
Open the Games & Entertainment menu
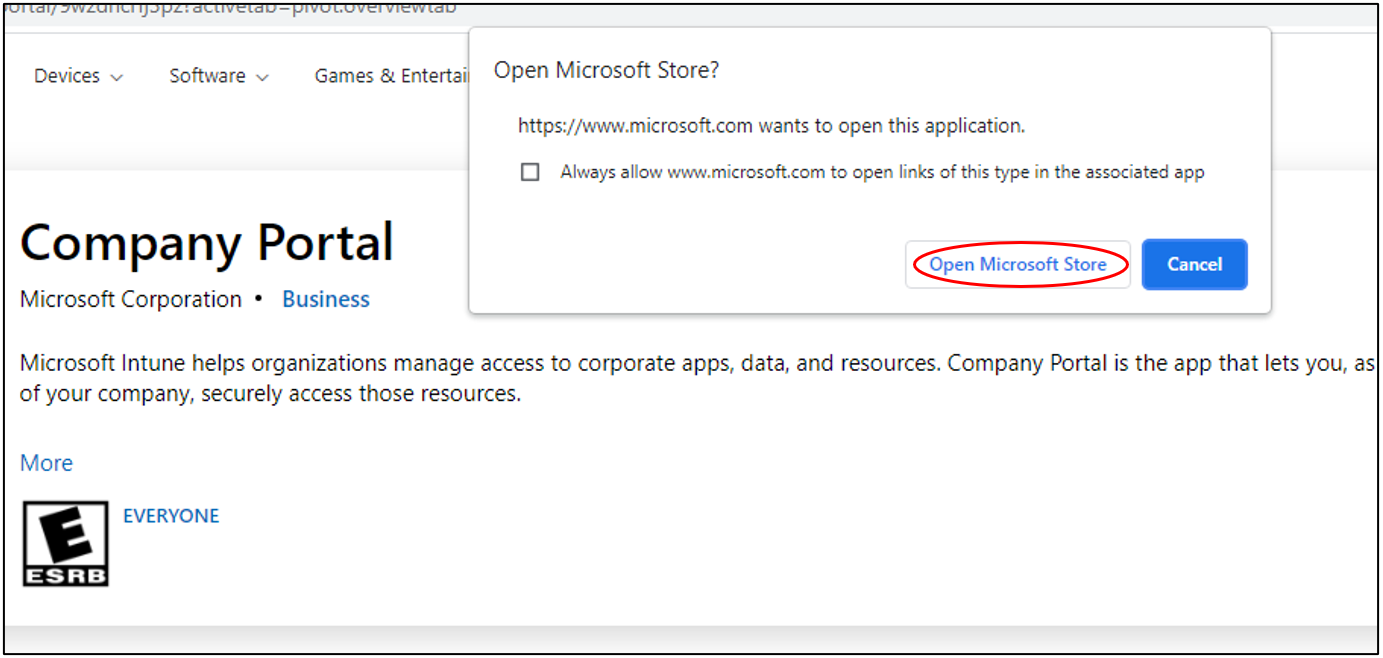point(391,76)
